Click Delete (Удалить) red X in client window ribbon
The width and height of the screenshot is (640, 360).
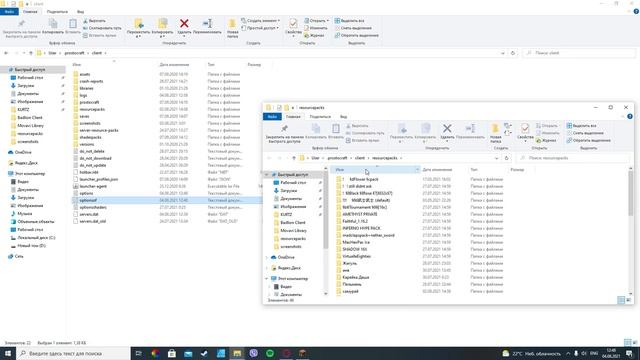pos(184,24)
